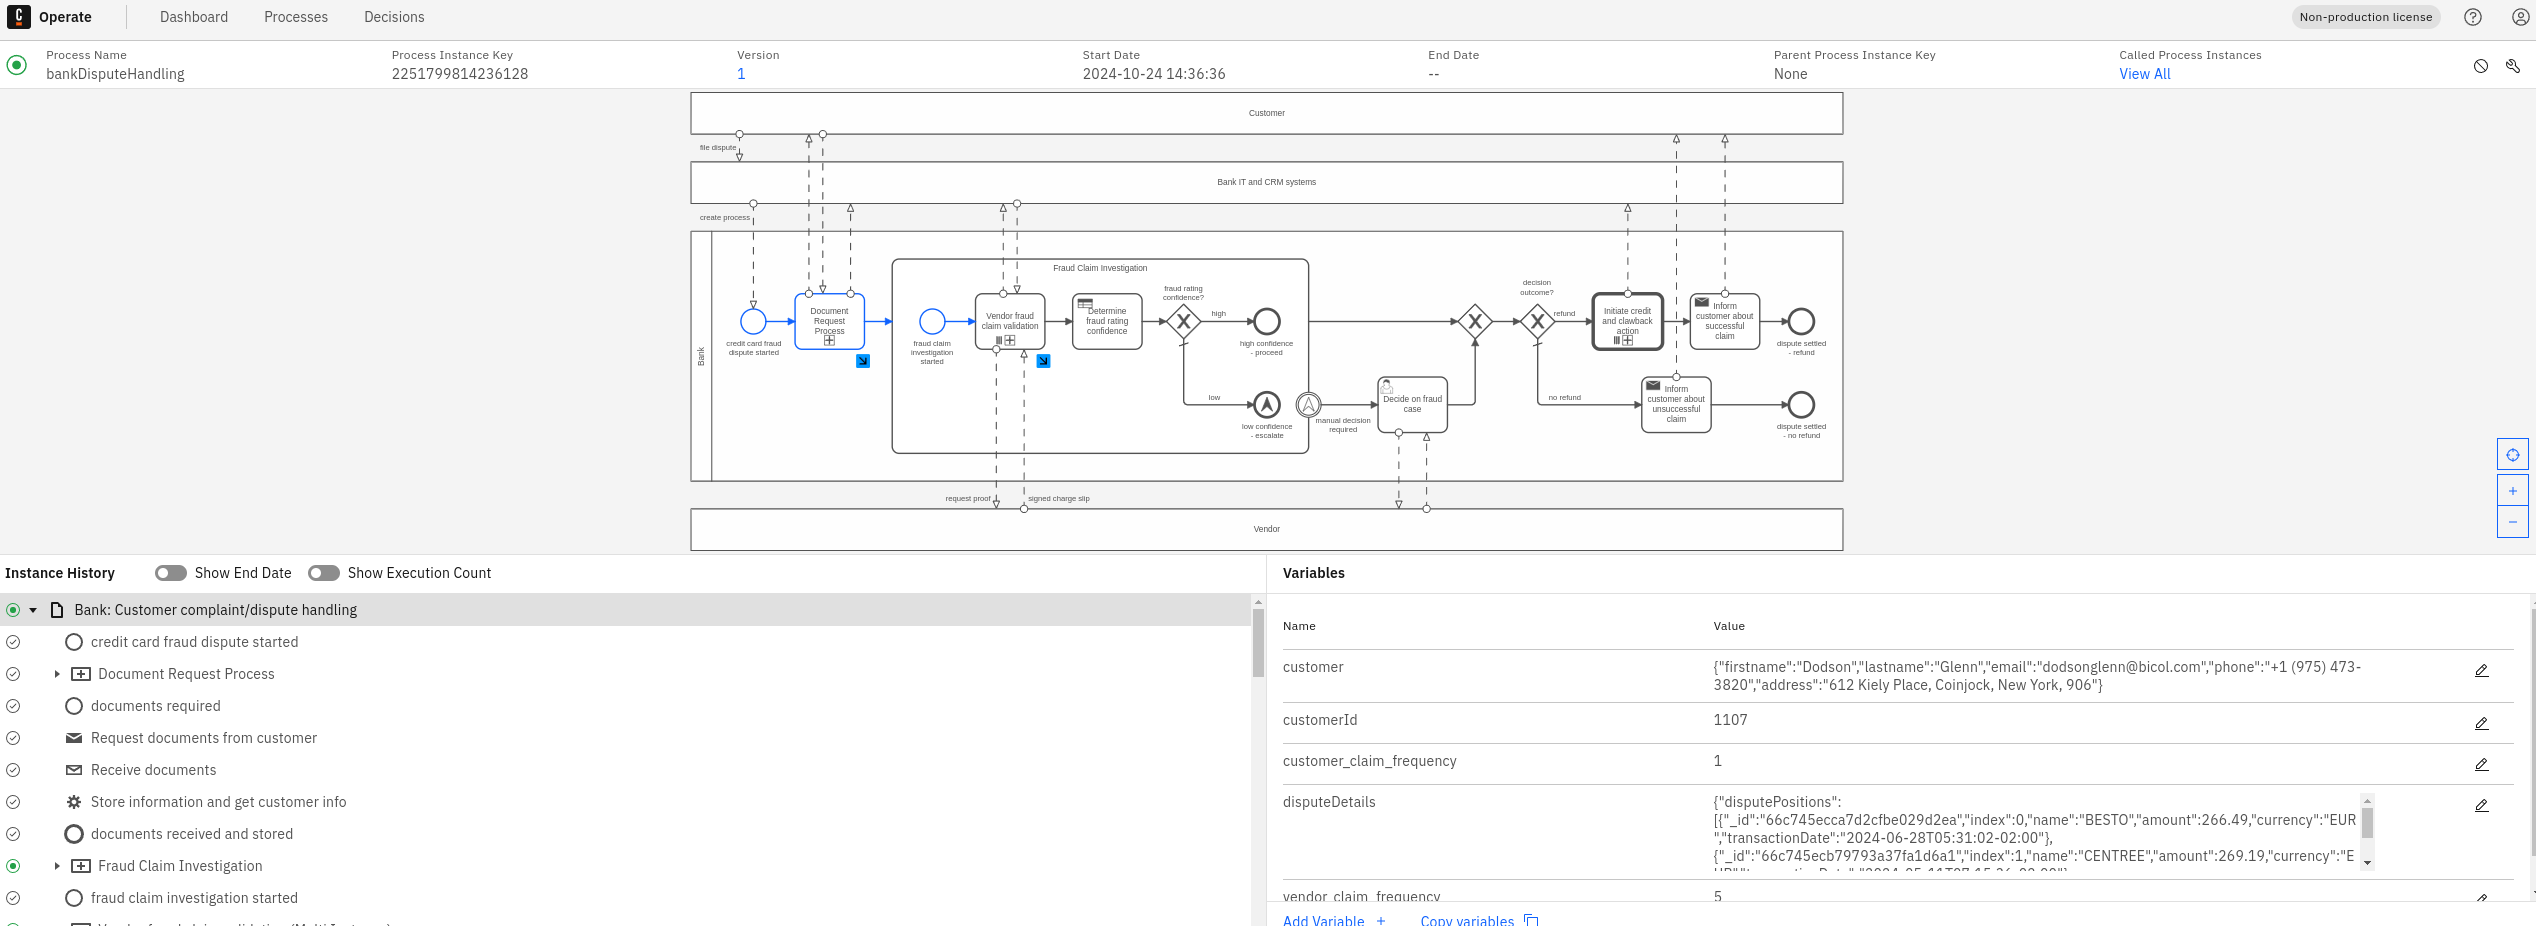The image size is (2536, 926).
Task: Select Decide on fraud case task
Action: [x=1412, y=404]
